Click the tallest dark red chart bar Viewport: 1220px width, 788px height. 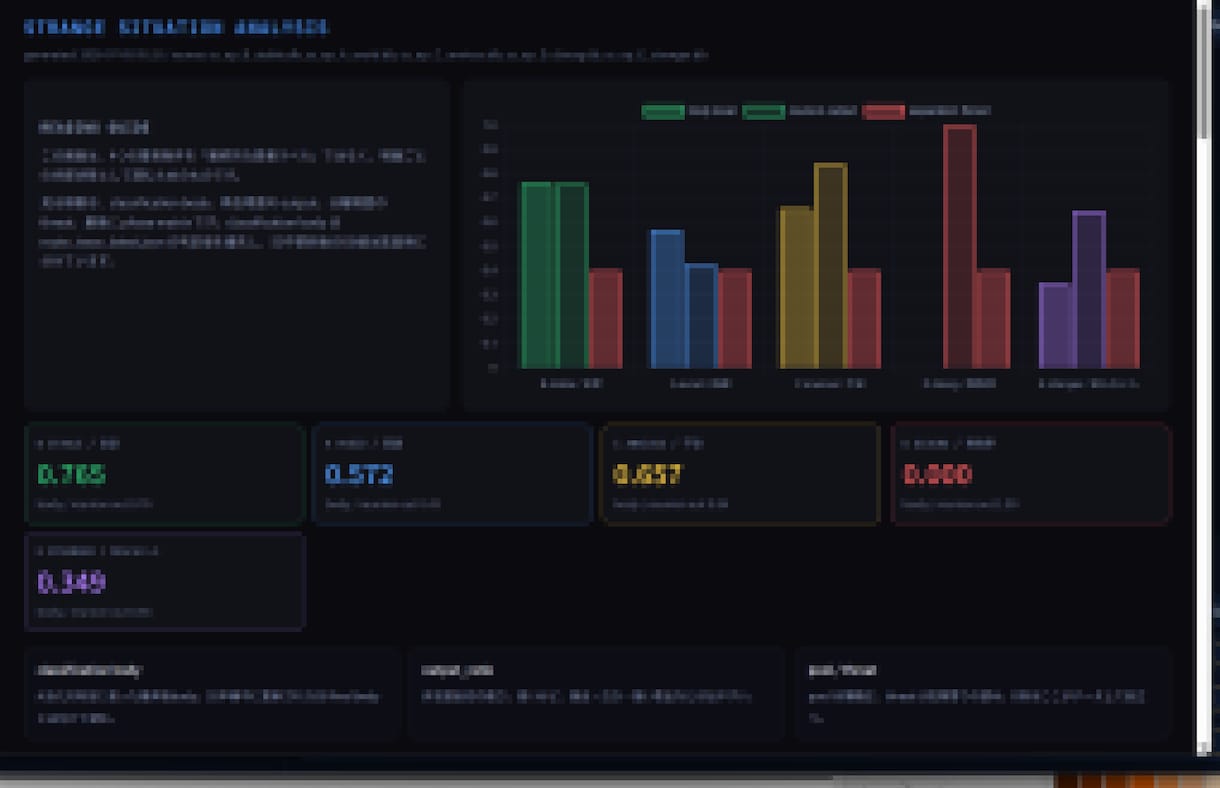click(x=959, y=246)
